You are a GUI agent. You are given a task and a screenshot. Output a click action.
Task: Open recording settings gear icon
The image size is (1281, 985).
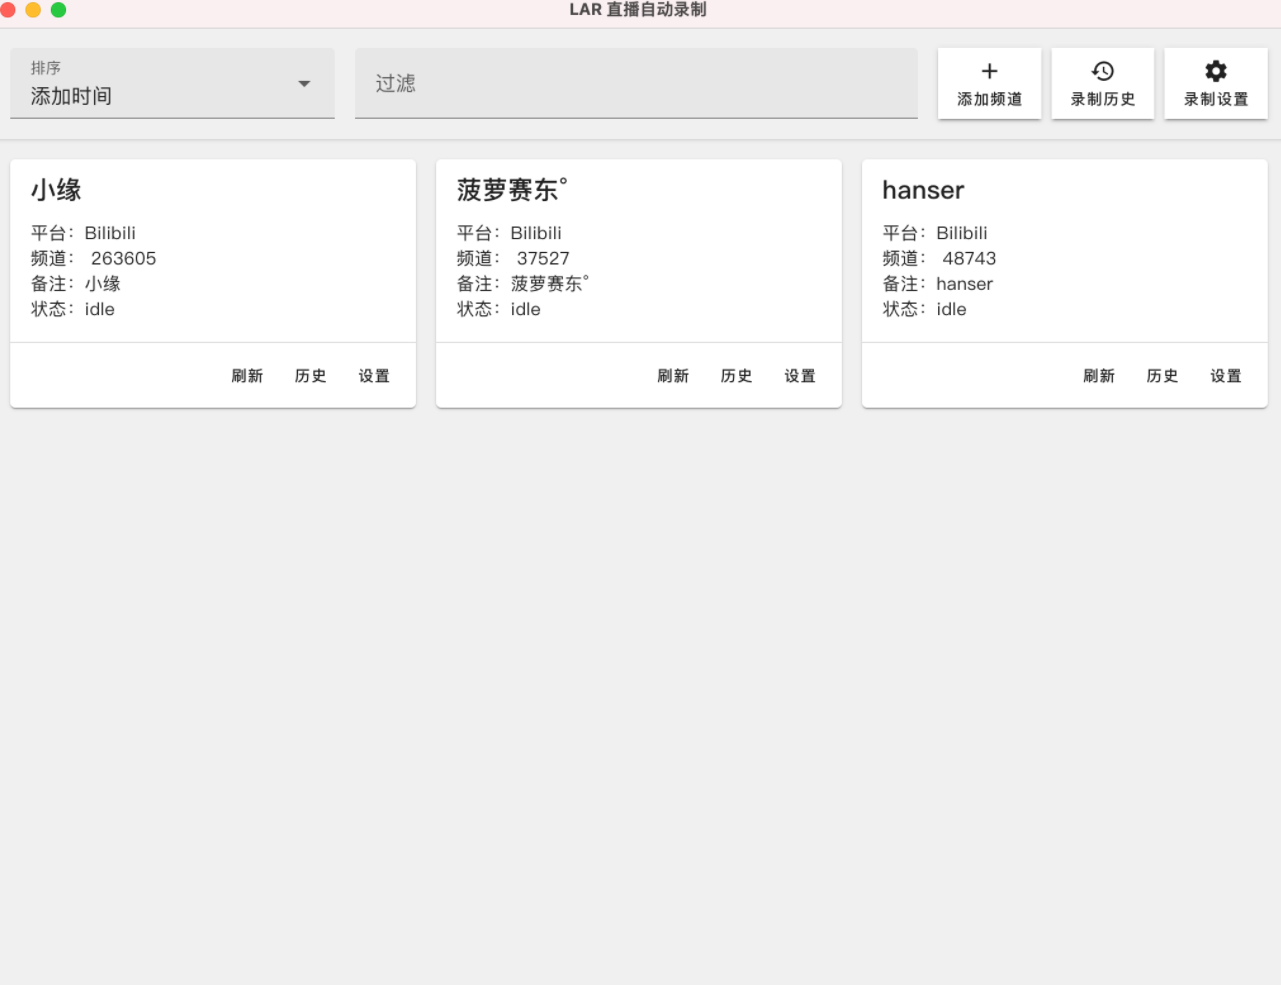1215,71
